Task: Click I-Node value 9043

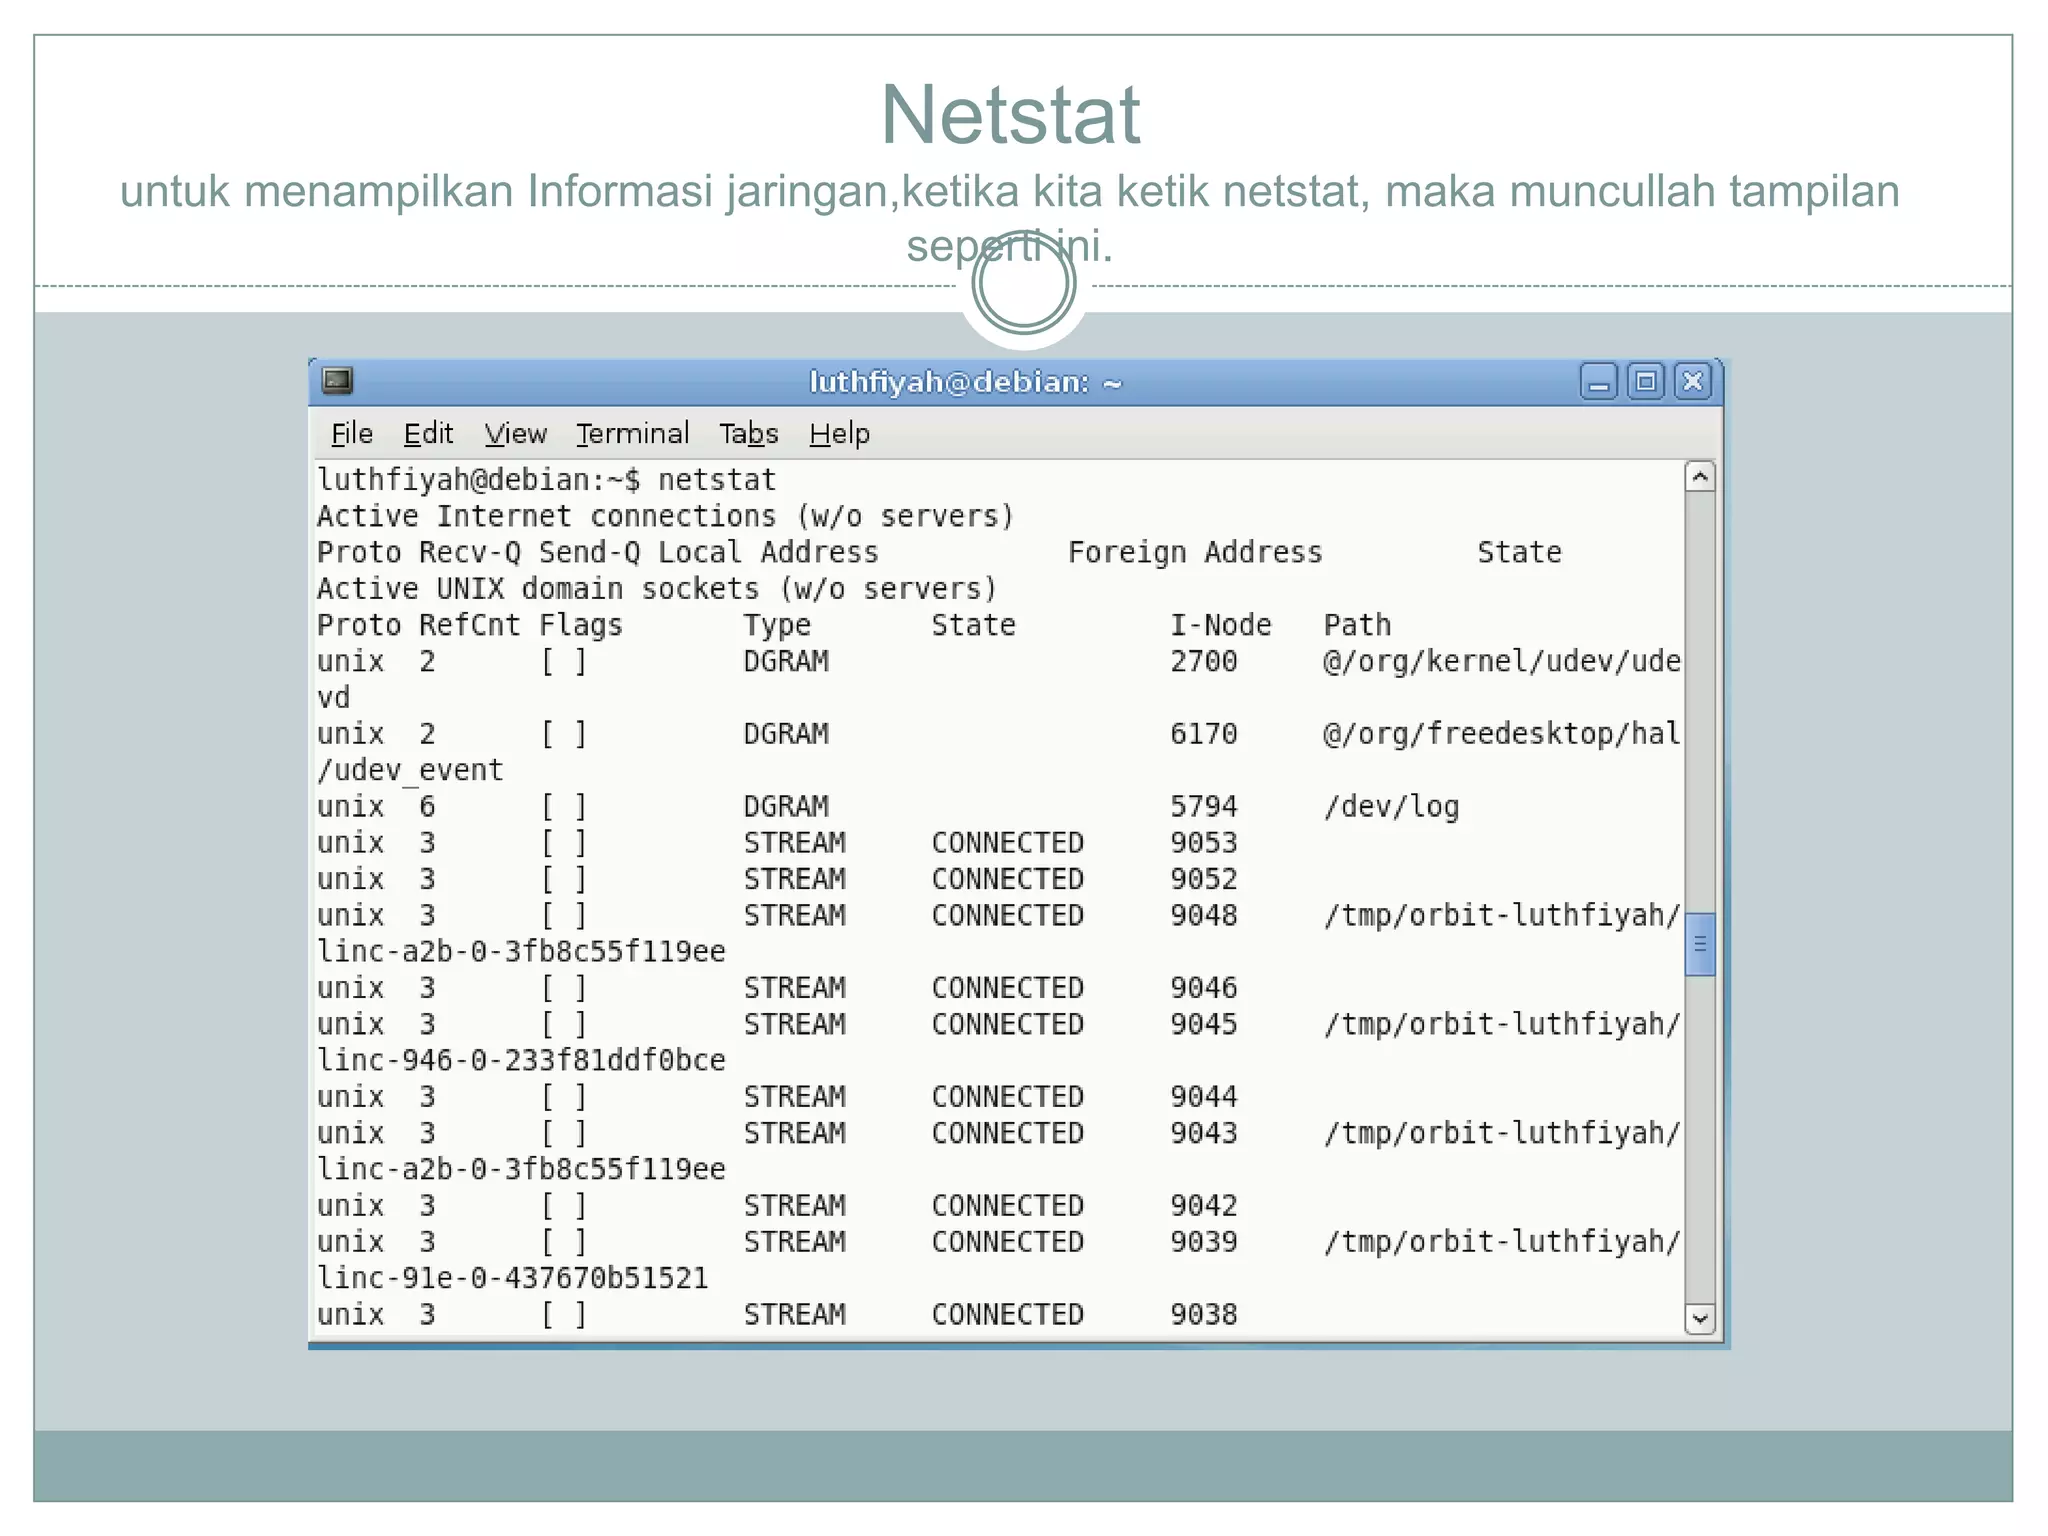Action: tap(1204, 1133)
